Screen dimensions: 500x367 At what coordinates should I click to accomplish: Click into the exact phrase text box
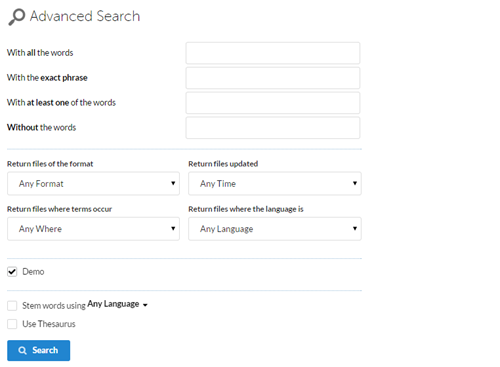coord(273,78)
